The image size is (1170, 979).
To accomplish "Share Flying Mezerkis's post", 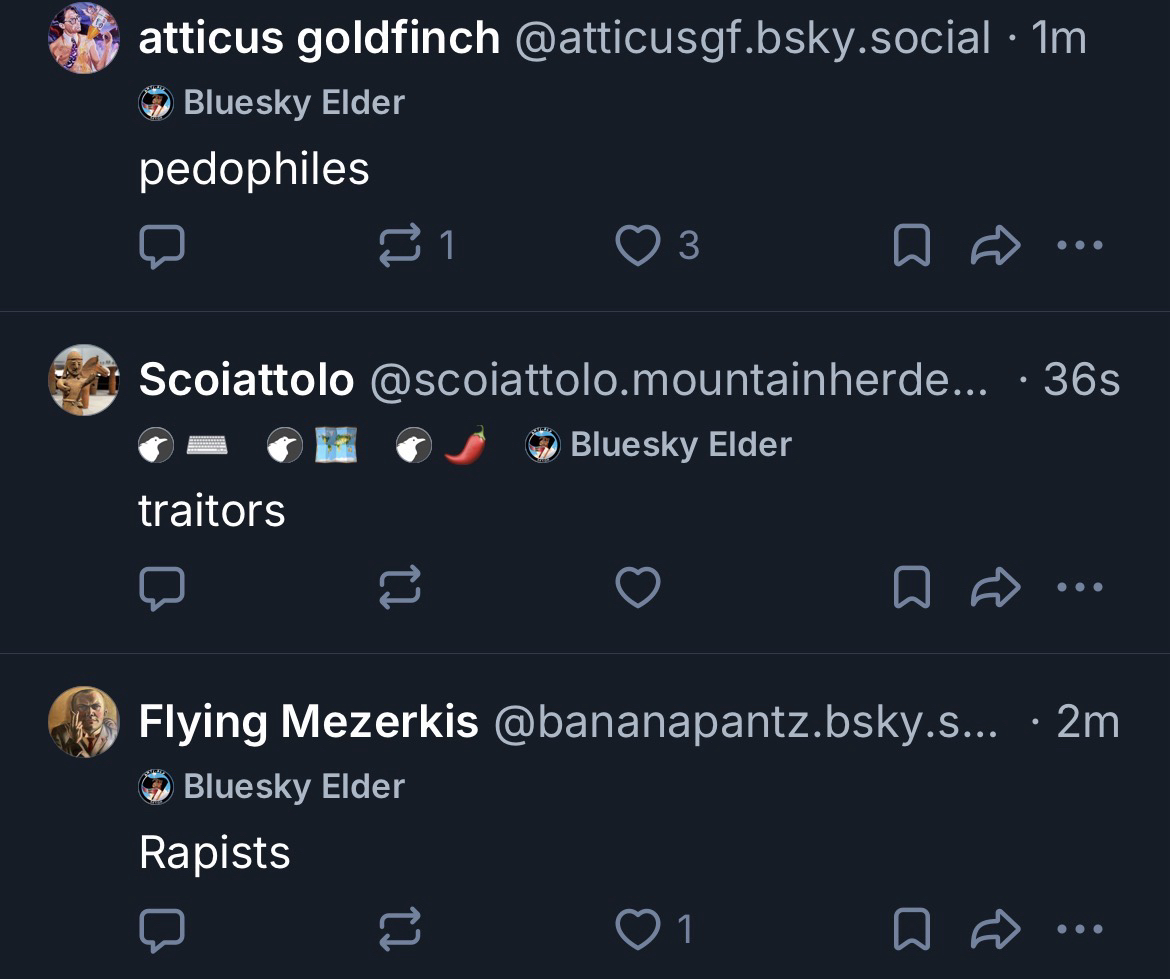I will (995, 930).
